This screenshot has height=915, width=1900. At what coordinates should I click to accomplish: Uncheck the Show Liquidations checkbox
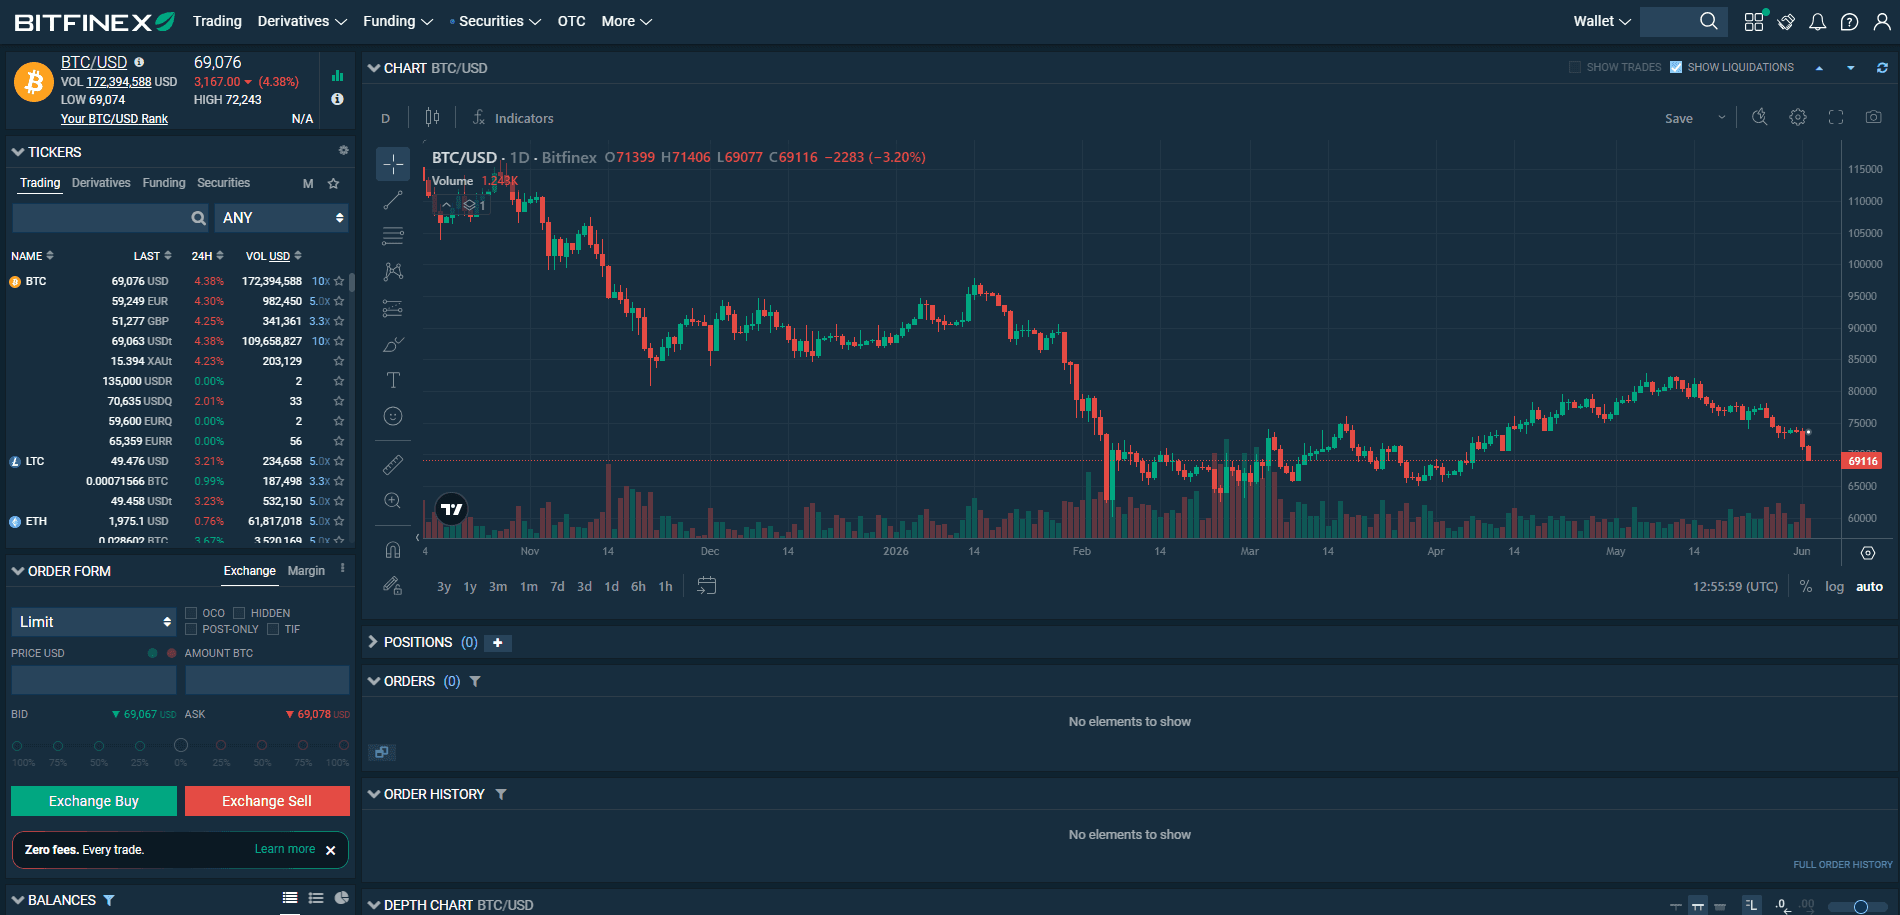tap(1676, 67)
